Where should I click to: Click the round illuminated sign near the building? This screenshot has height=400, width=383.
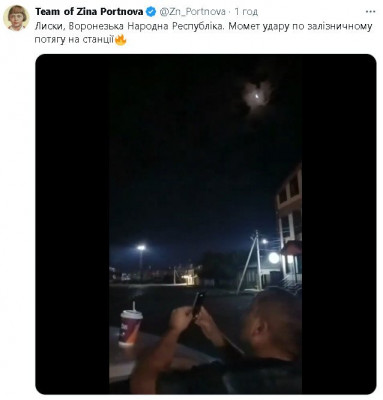(274, 258)
